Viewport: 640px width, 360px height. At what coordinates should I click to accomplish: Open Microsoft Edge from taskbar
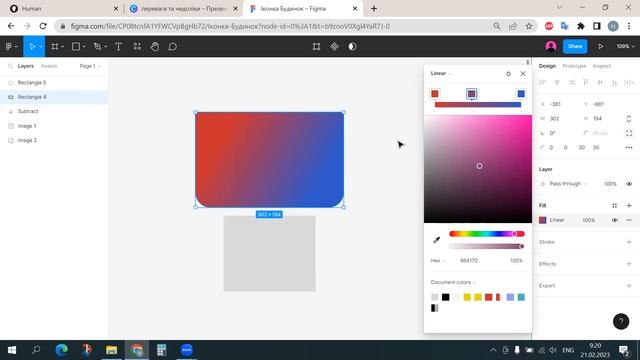pyautogui.click(x=62, y=350)
